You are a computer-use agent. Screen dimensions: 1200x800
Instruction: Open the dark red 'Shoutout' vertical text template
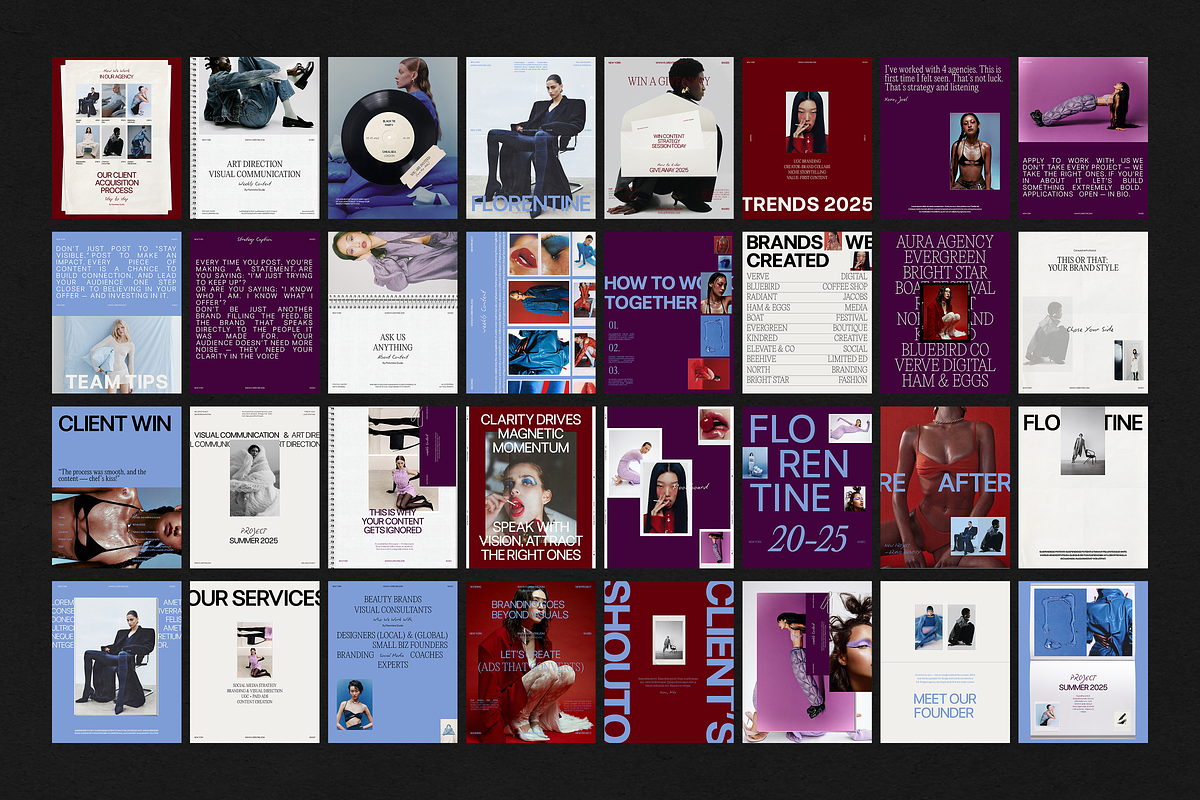pos(669,663)
